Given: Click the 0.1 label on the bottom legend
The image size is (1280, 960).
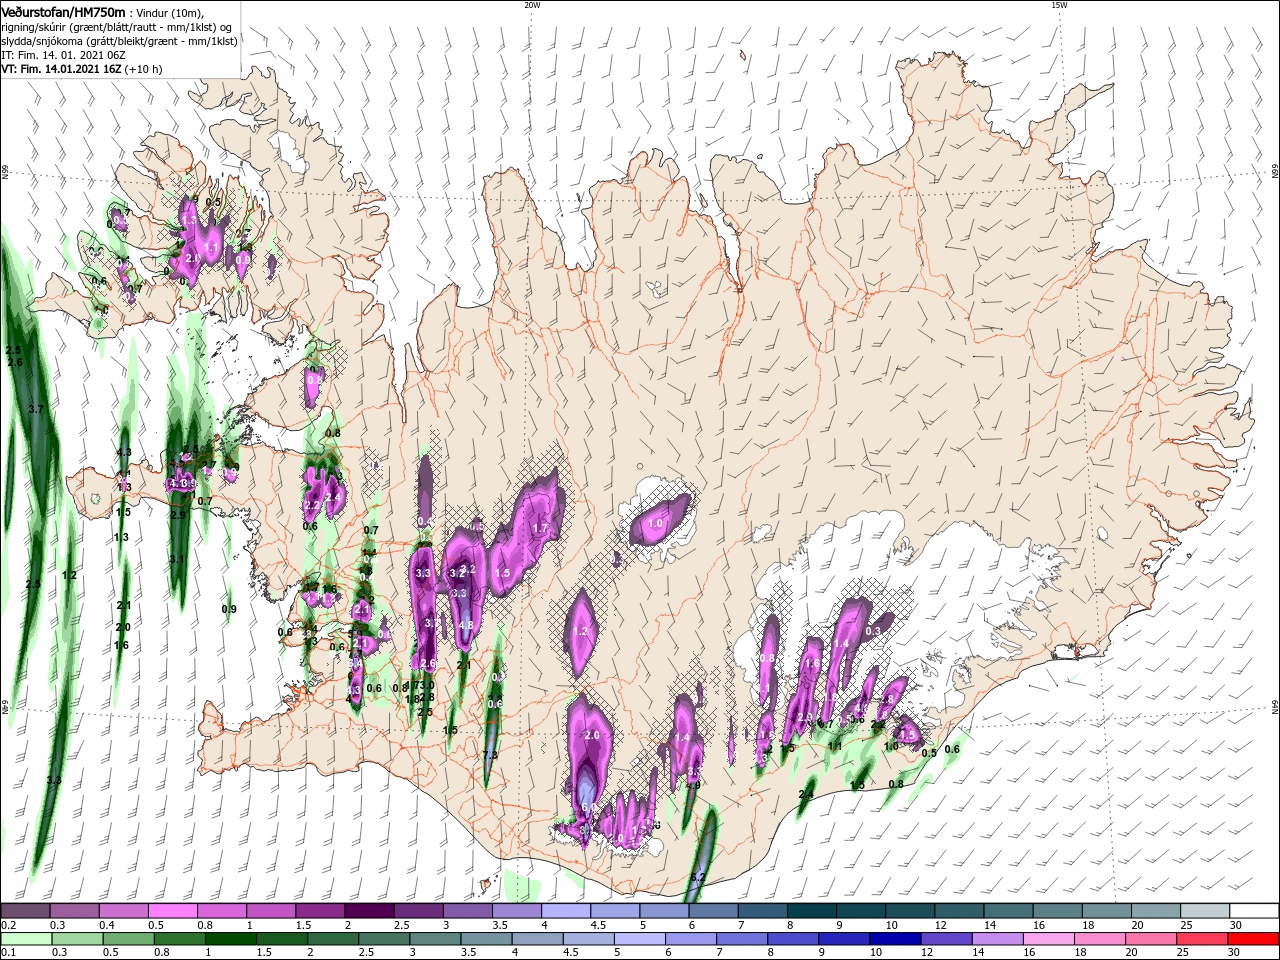Looking at the screenshot, I should [9, 953].
